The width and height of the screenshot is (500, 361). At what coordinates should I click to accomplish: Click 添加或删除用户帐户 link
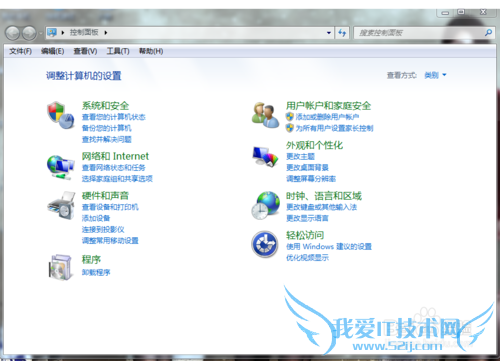327,117
